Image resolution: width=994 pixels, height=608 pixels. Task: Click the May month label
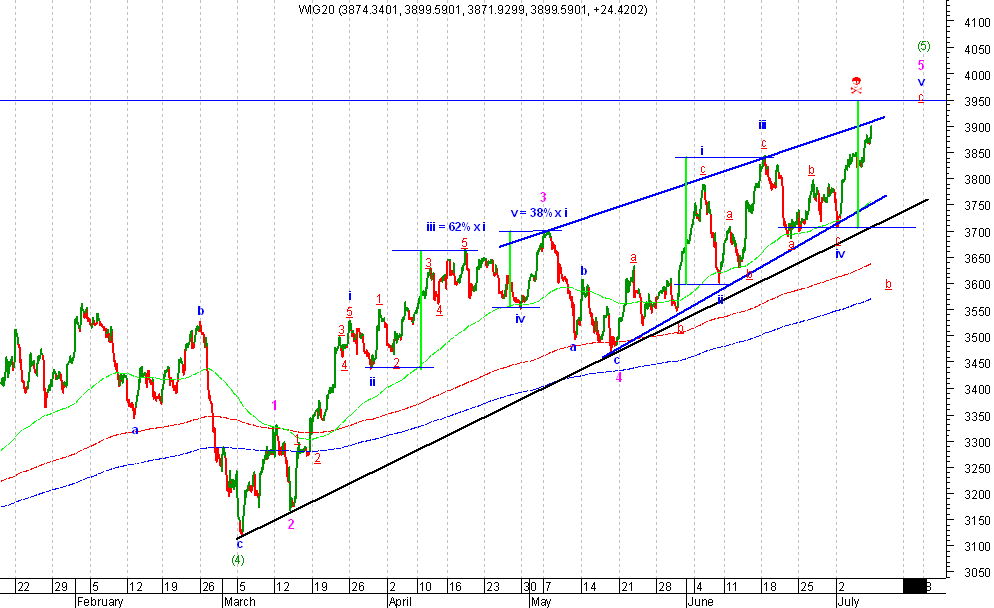tap(541, 602)
